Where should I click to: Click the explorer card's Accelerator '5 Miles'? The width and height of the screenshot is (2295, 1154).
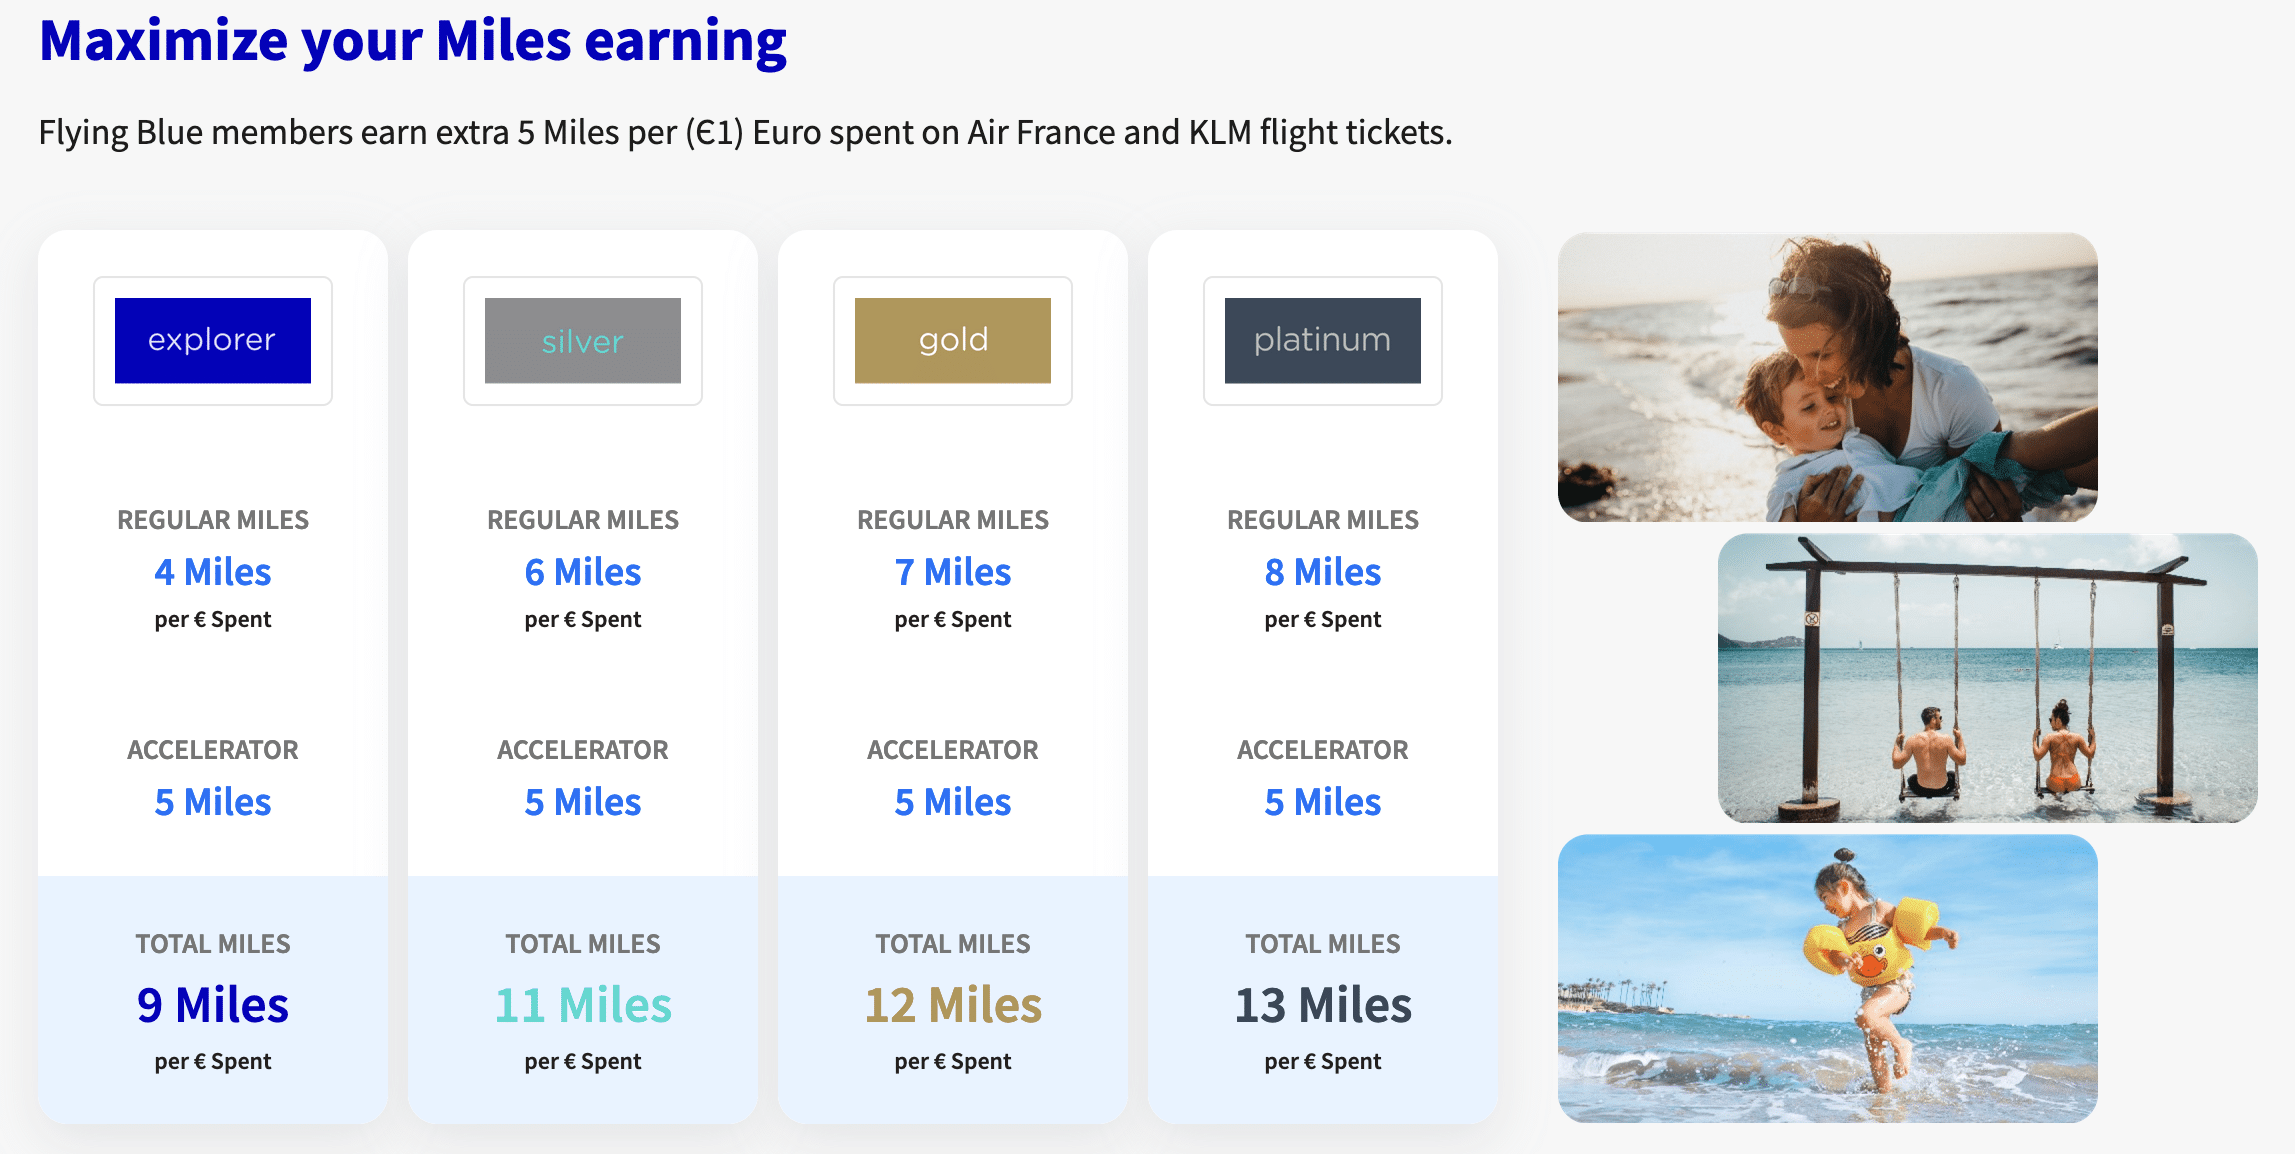[x=213, y=802]
